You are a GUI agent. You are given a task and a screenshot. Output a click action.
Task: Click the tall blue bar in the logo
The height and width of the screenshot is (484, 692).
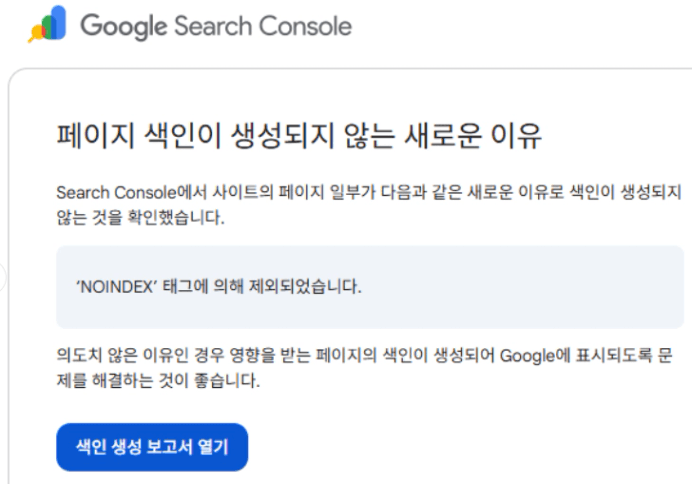click(58, 22)
